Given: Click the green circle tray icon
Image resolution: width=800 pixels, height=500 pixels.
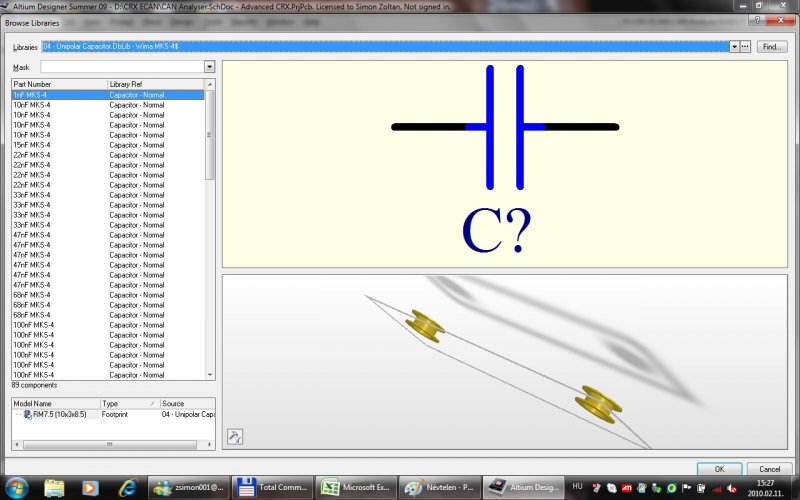Looking at the screenshot, I should pyautogui.click(x=671, y=488).
